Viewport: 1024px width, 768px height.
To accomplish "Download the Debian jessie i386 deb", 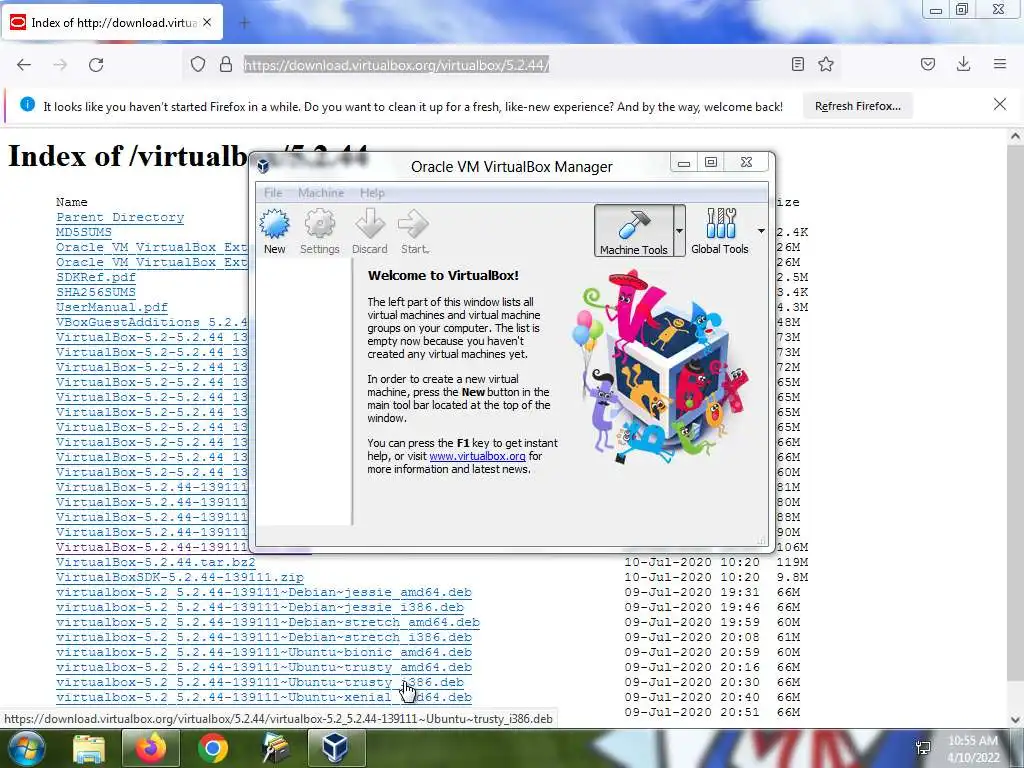I will click(260, 607).
